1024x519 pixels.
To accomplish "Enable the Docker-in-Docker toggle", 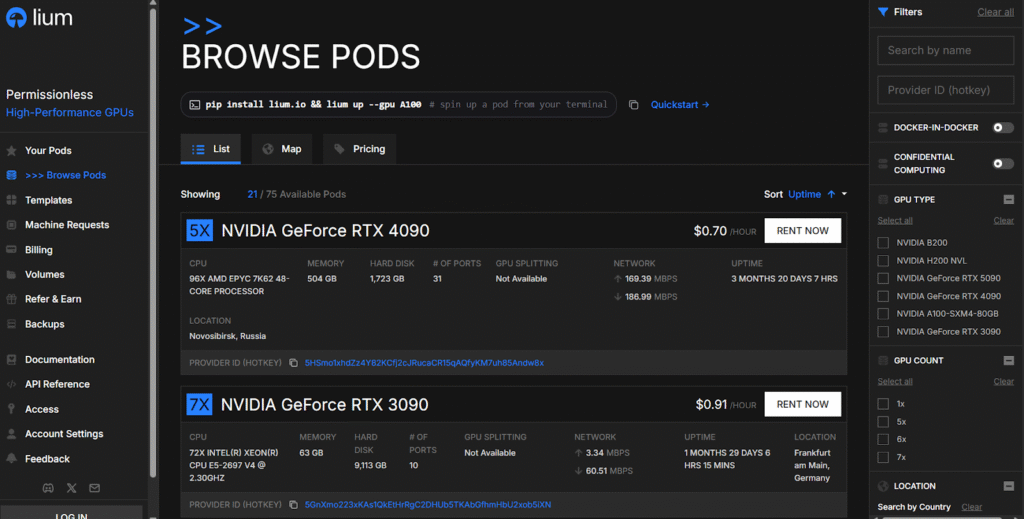I will (1002, 128).
